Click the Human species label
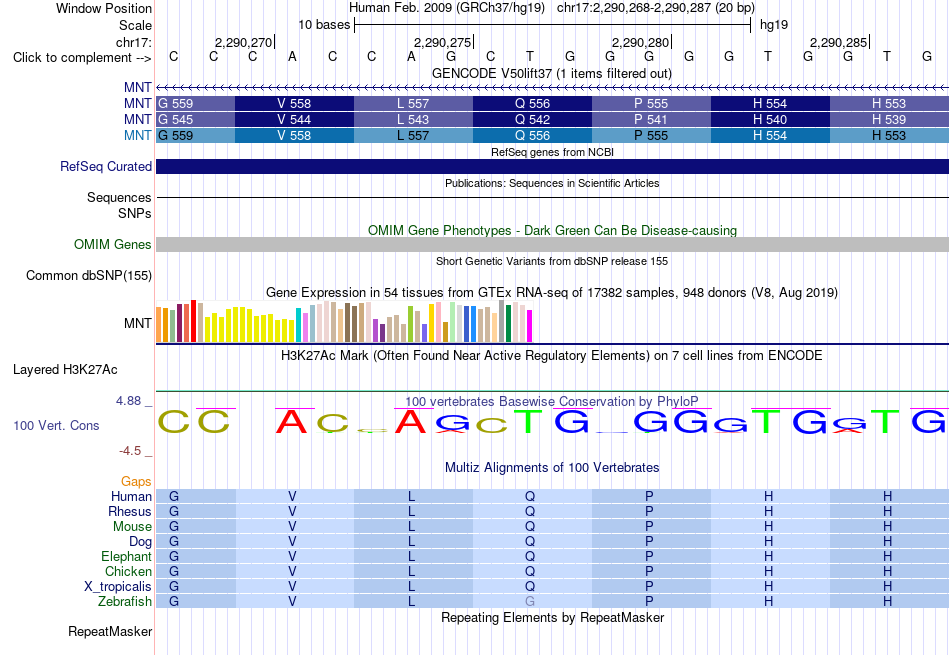This screenshot has width=950, height=655. pos(131,496)
